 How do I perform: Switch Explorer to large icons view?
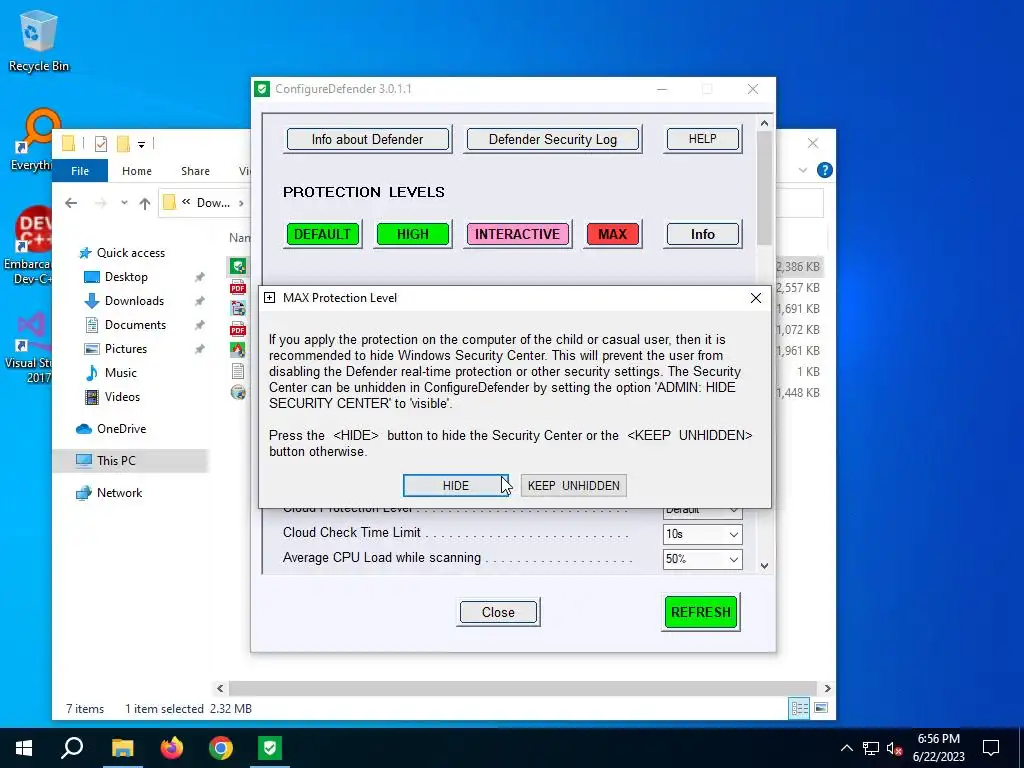click(822, 708)
